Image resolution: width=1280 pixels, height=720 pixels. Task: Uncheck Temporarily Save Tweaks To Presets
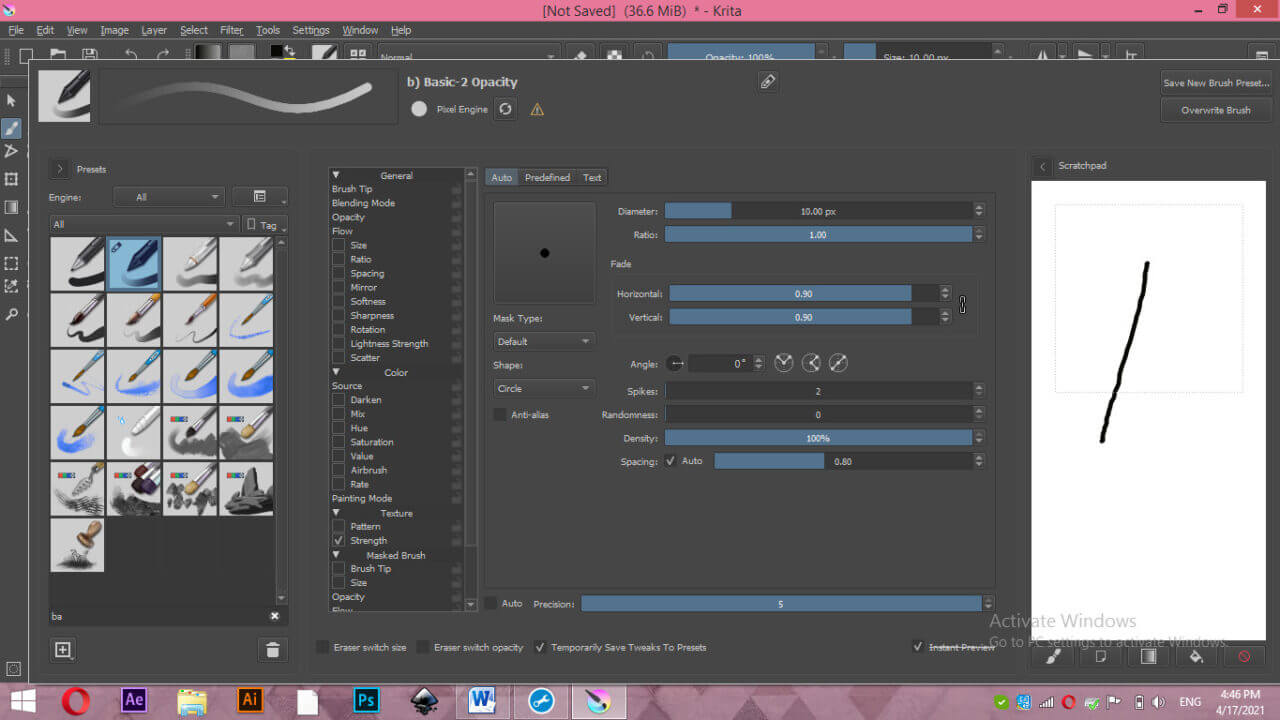click(539, 647)
